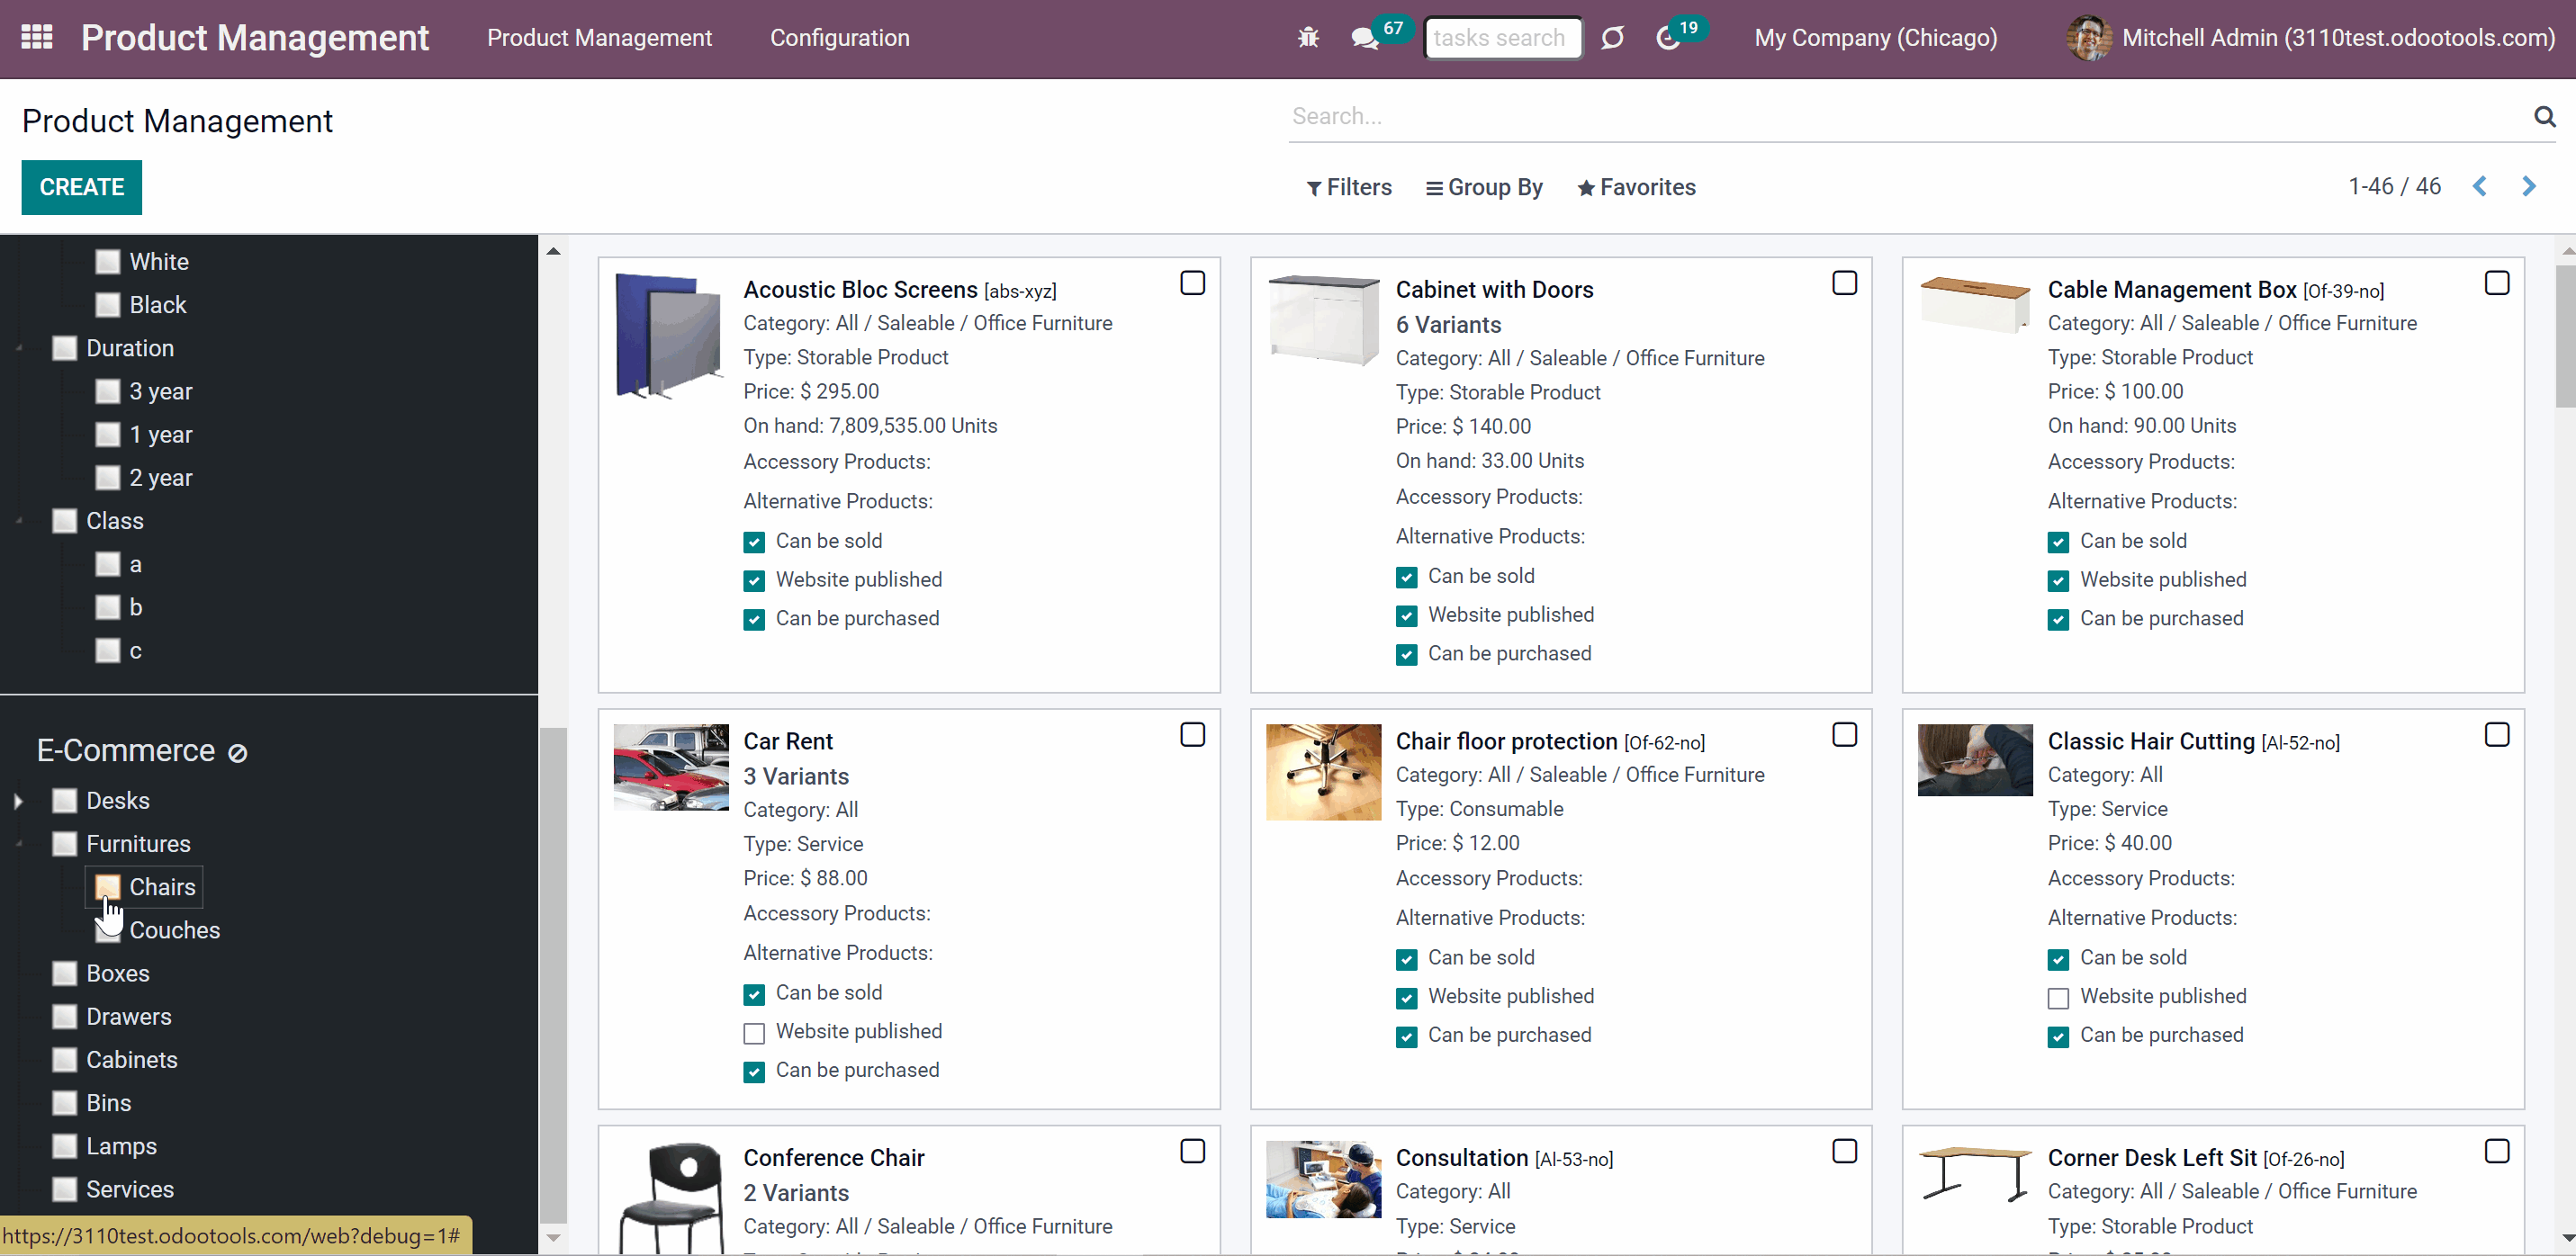Screen dimensions: 2576x1256
Task: Open the activities clock icon
Action: [x=1668, y=38]
